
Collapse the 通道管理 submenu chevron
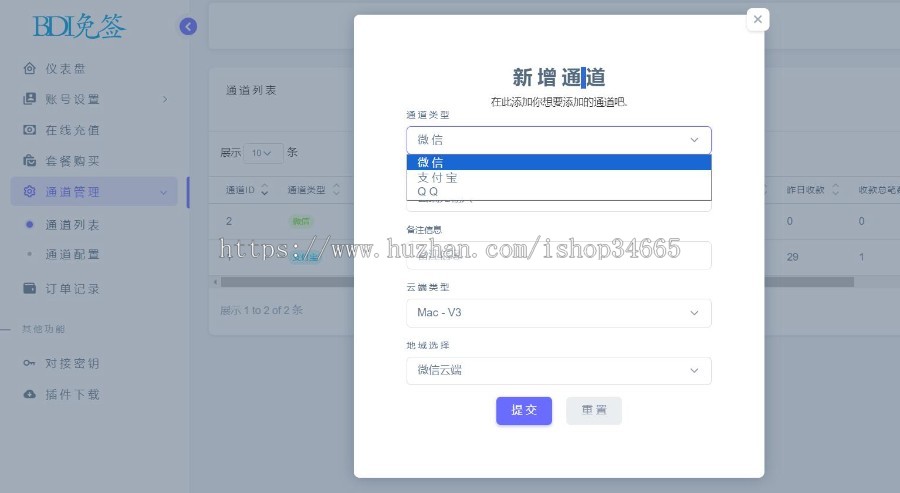pyautogui.click(x=164, y=192)
